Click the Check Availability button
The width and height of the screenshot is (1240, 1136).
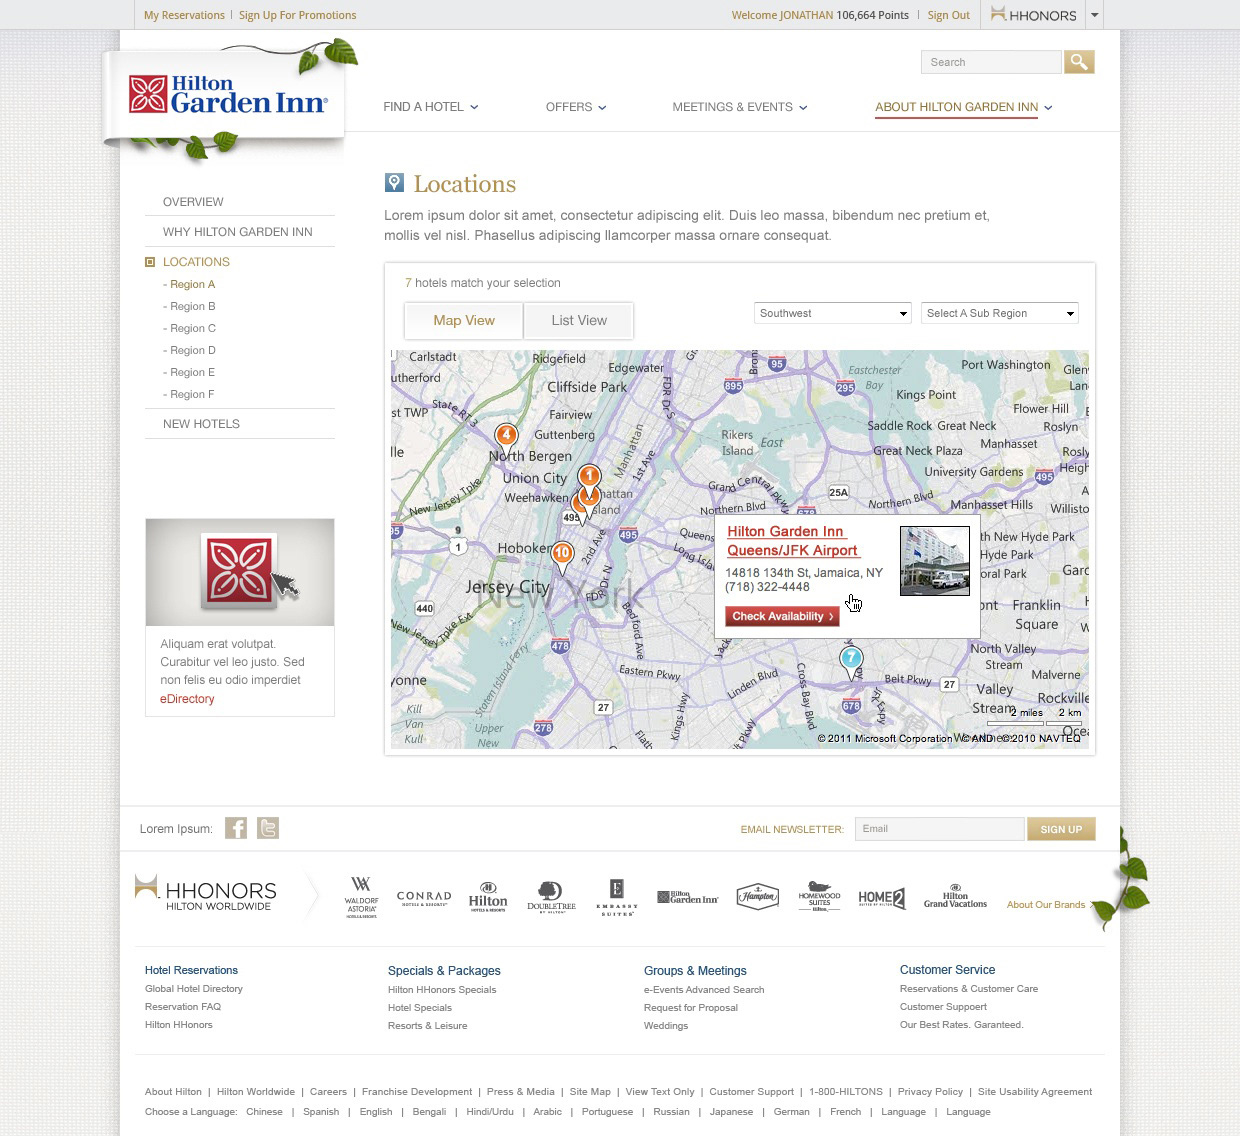pos(783,617)
